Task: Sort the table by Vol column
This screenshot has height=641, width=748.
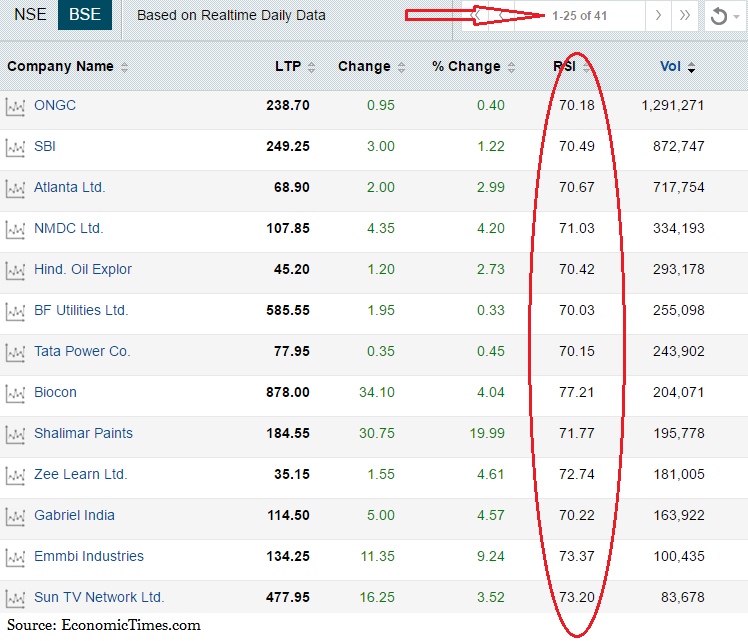Action: (677, 66)
